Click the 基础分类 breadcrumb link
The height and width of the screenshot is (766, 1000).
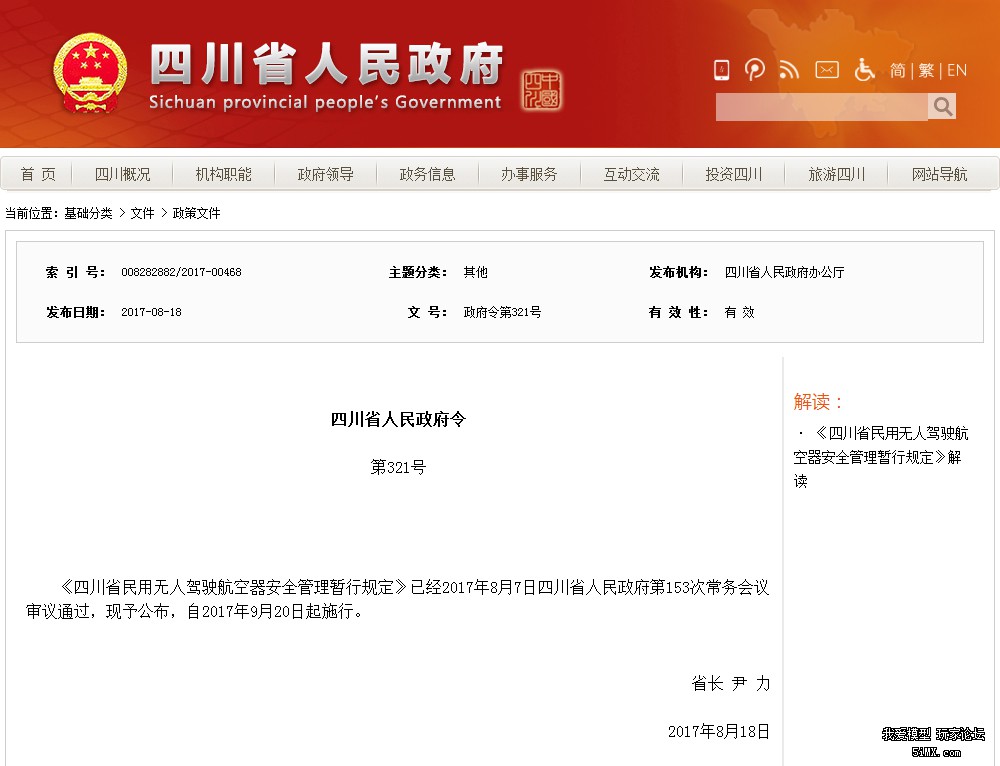pos(88,213)
